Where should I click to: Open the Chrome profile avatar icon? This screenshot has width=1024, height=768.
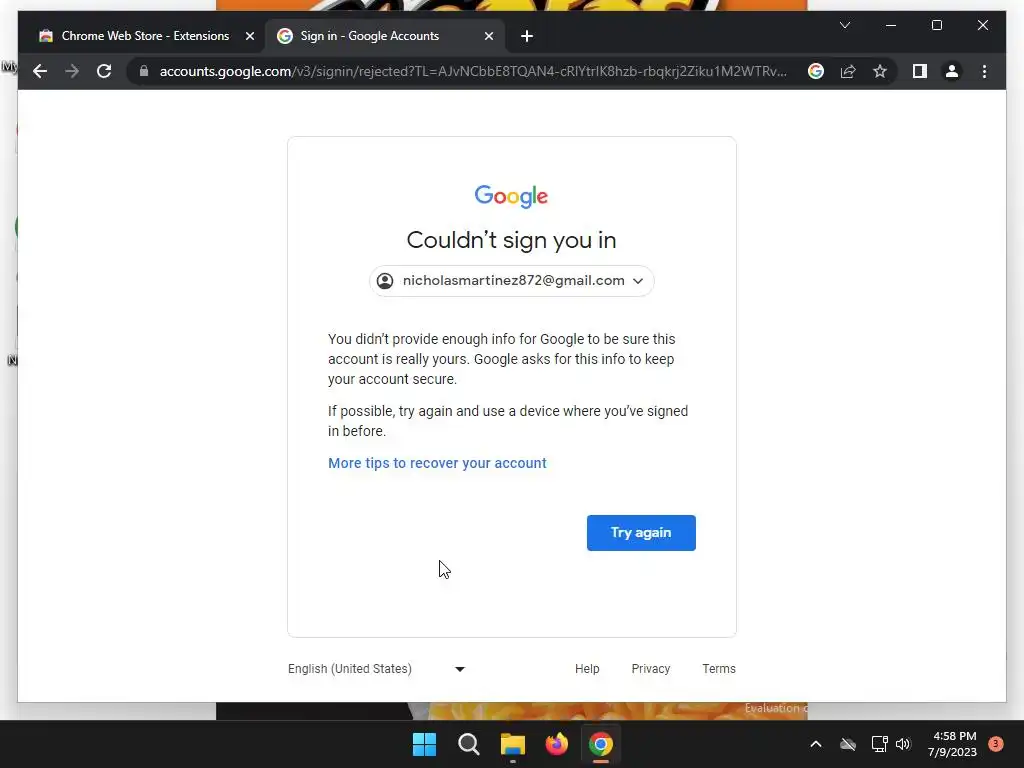pos(952,71)
